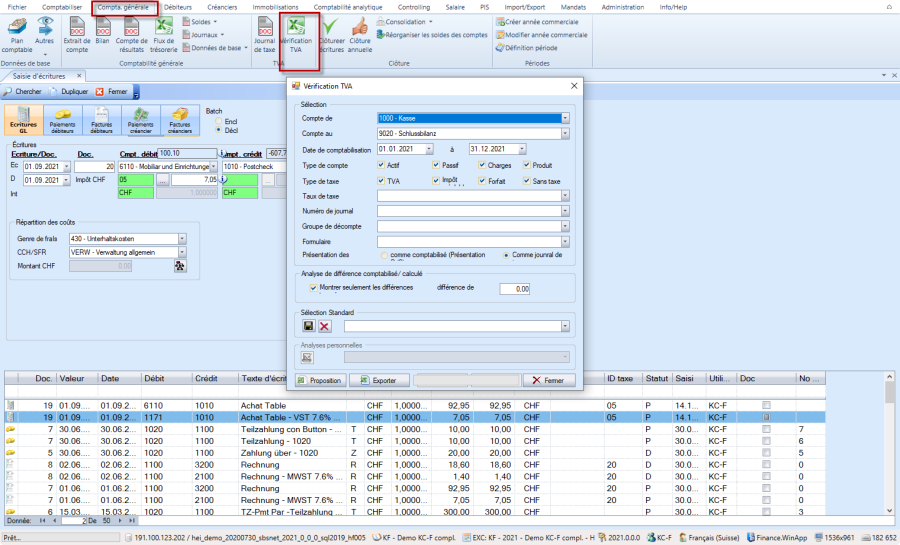Select the Ecritures GL button icon

pos(23,120)
